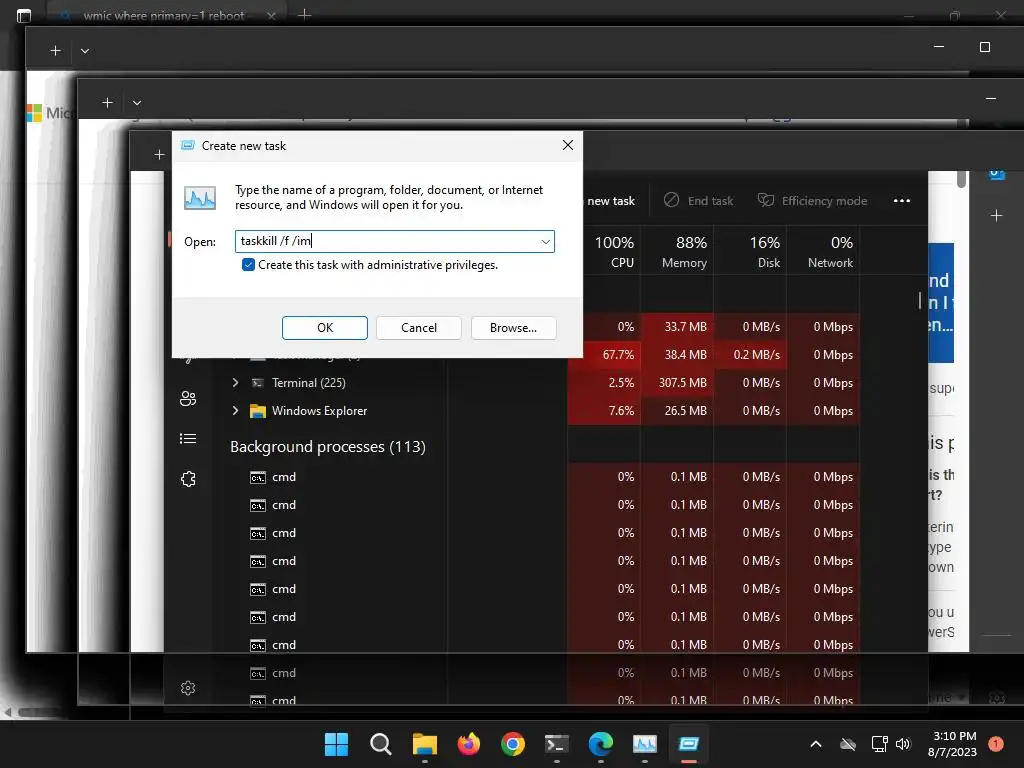Click Background processes (113) header
This screenshot has width=1024, height=768.
click(x=328, y=447)
